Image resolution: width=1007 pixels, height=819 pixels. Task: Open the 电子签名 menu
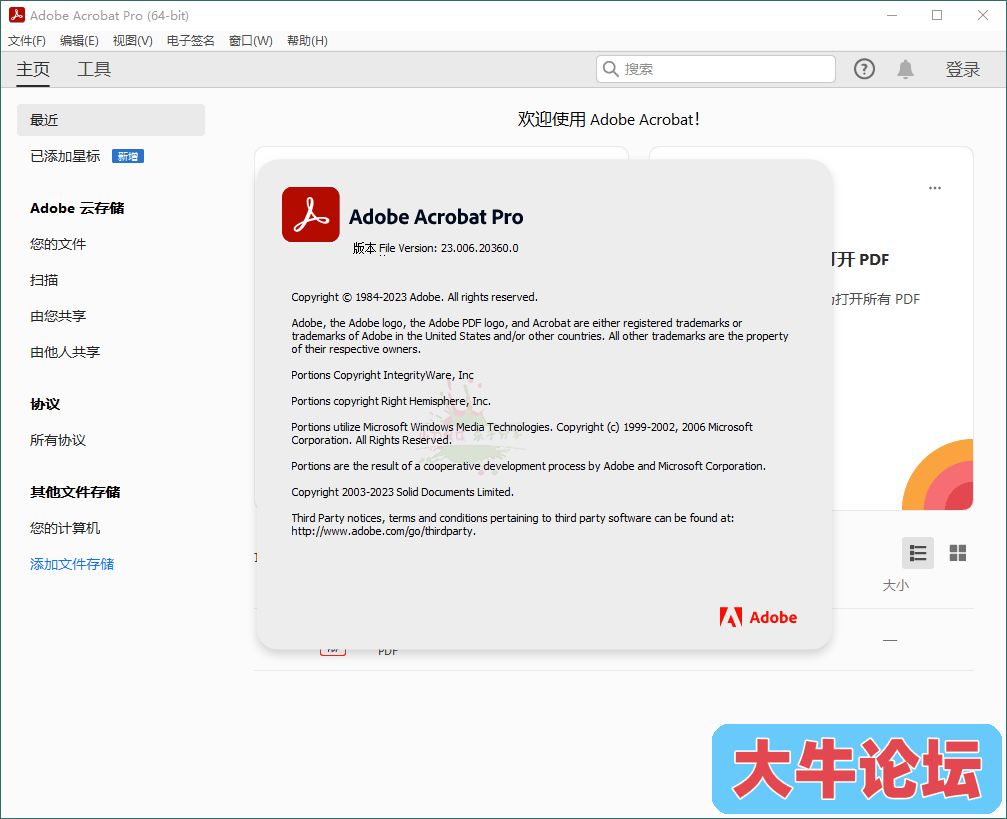point(190,40)
